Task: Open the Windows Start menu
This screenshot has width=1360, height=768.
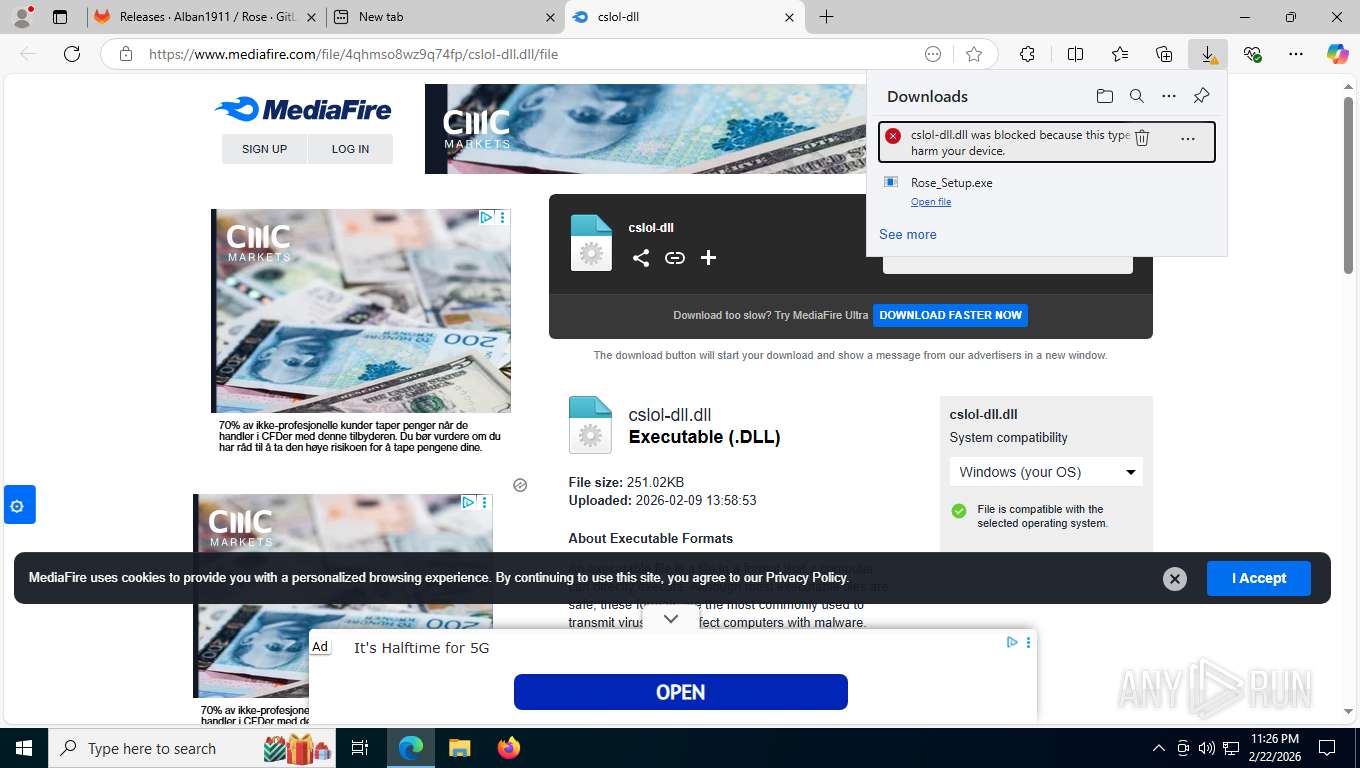Action: (x=23, y=748)
